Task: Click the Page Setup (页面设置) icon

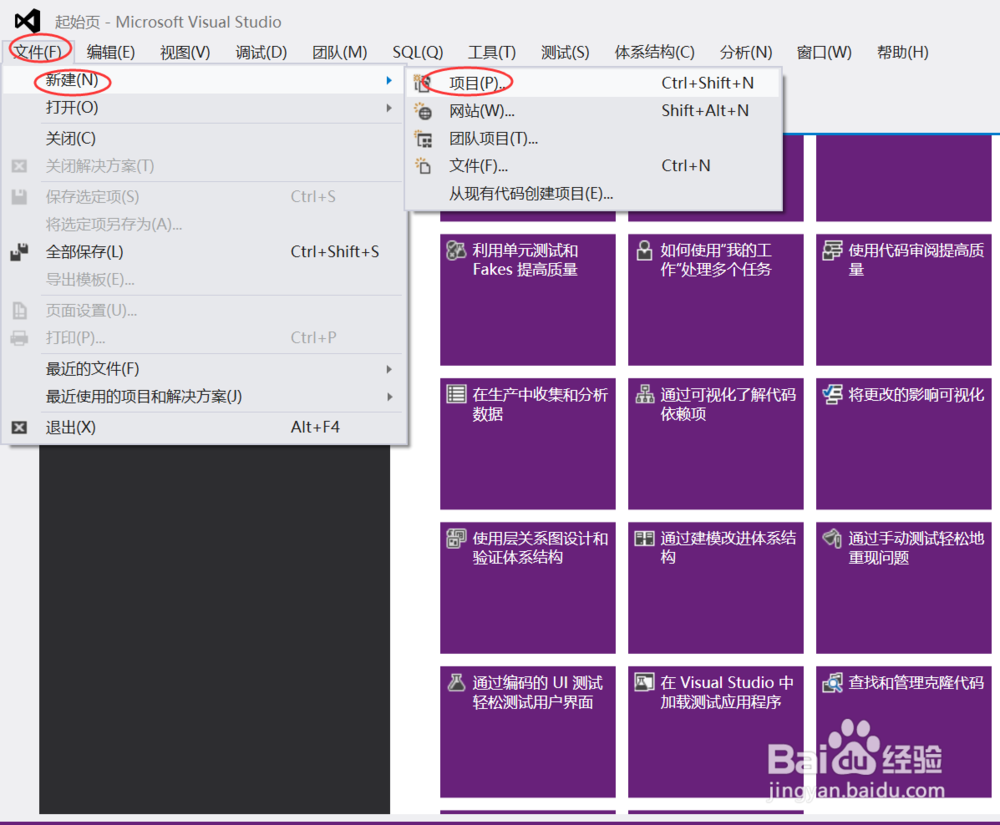Action: [20, 310]
